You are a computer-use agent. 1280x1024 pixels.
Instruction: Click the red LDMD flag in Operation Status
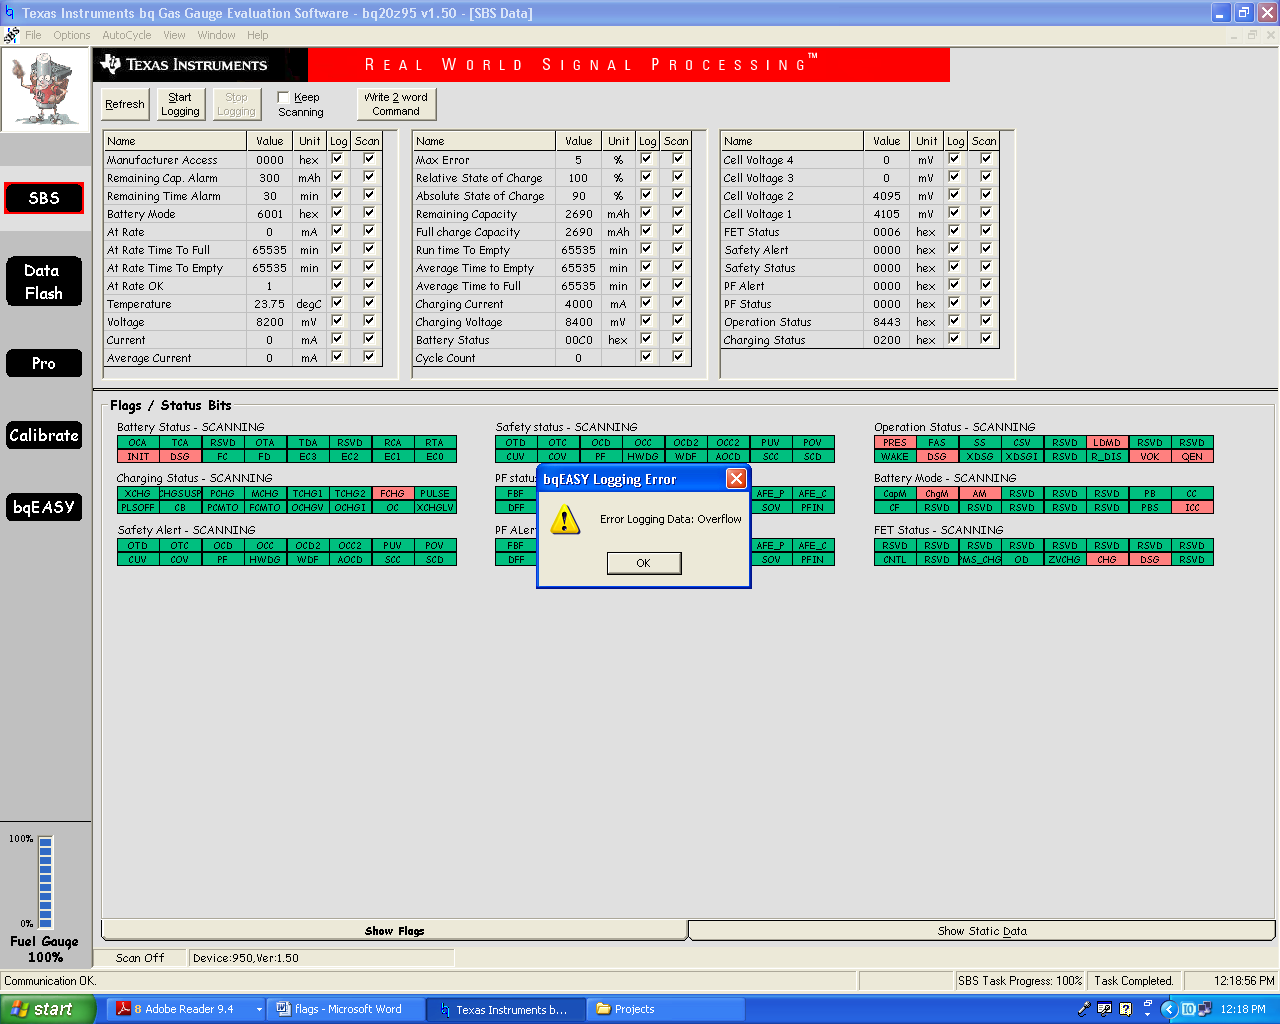(1107, 442)
